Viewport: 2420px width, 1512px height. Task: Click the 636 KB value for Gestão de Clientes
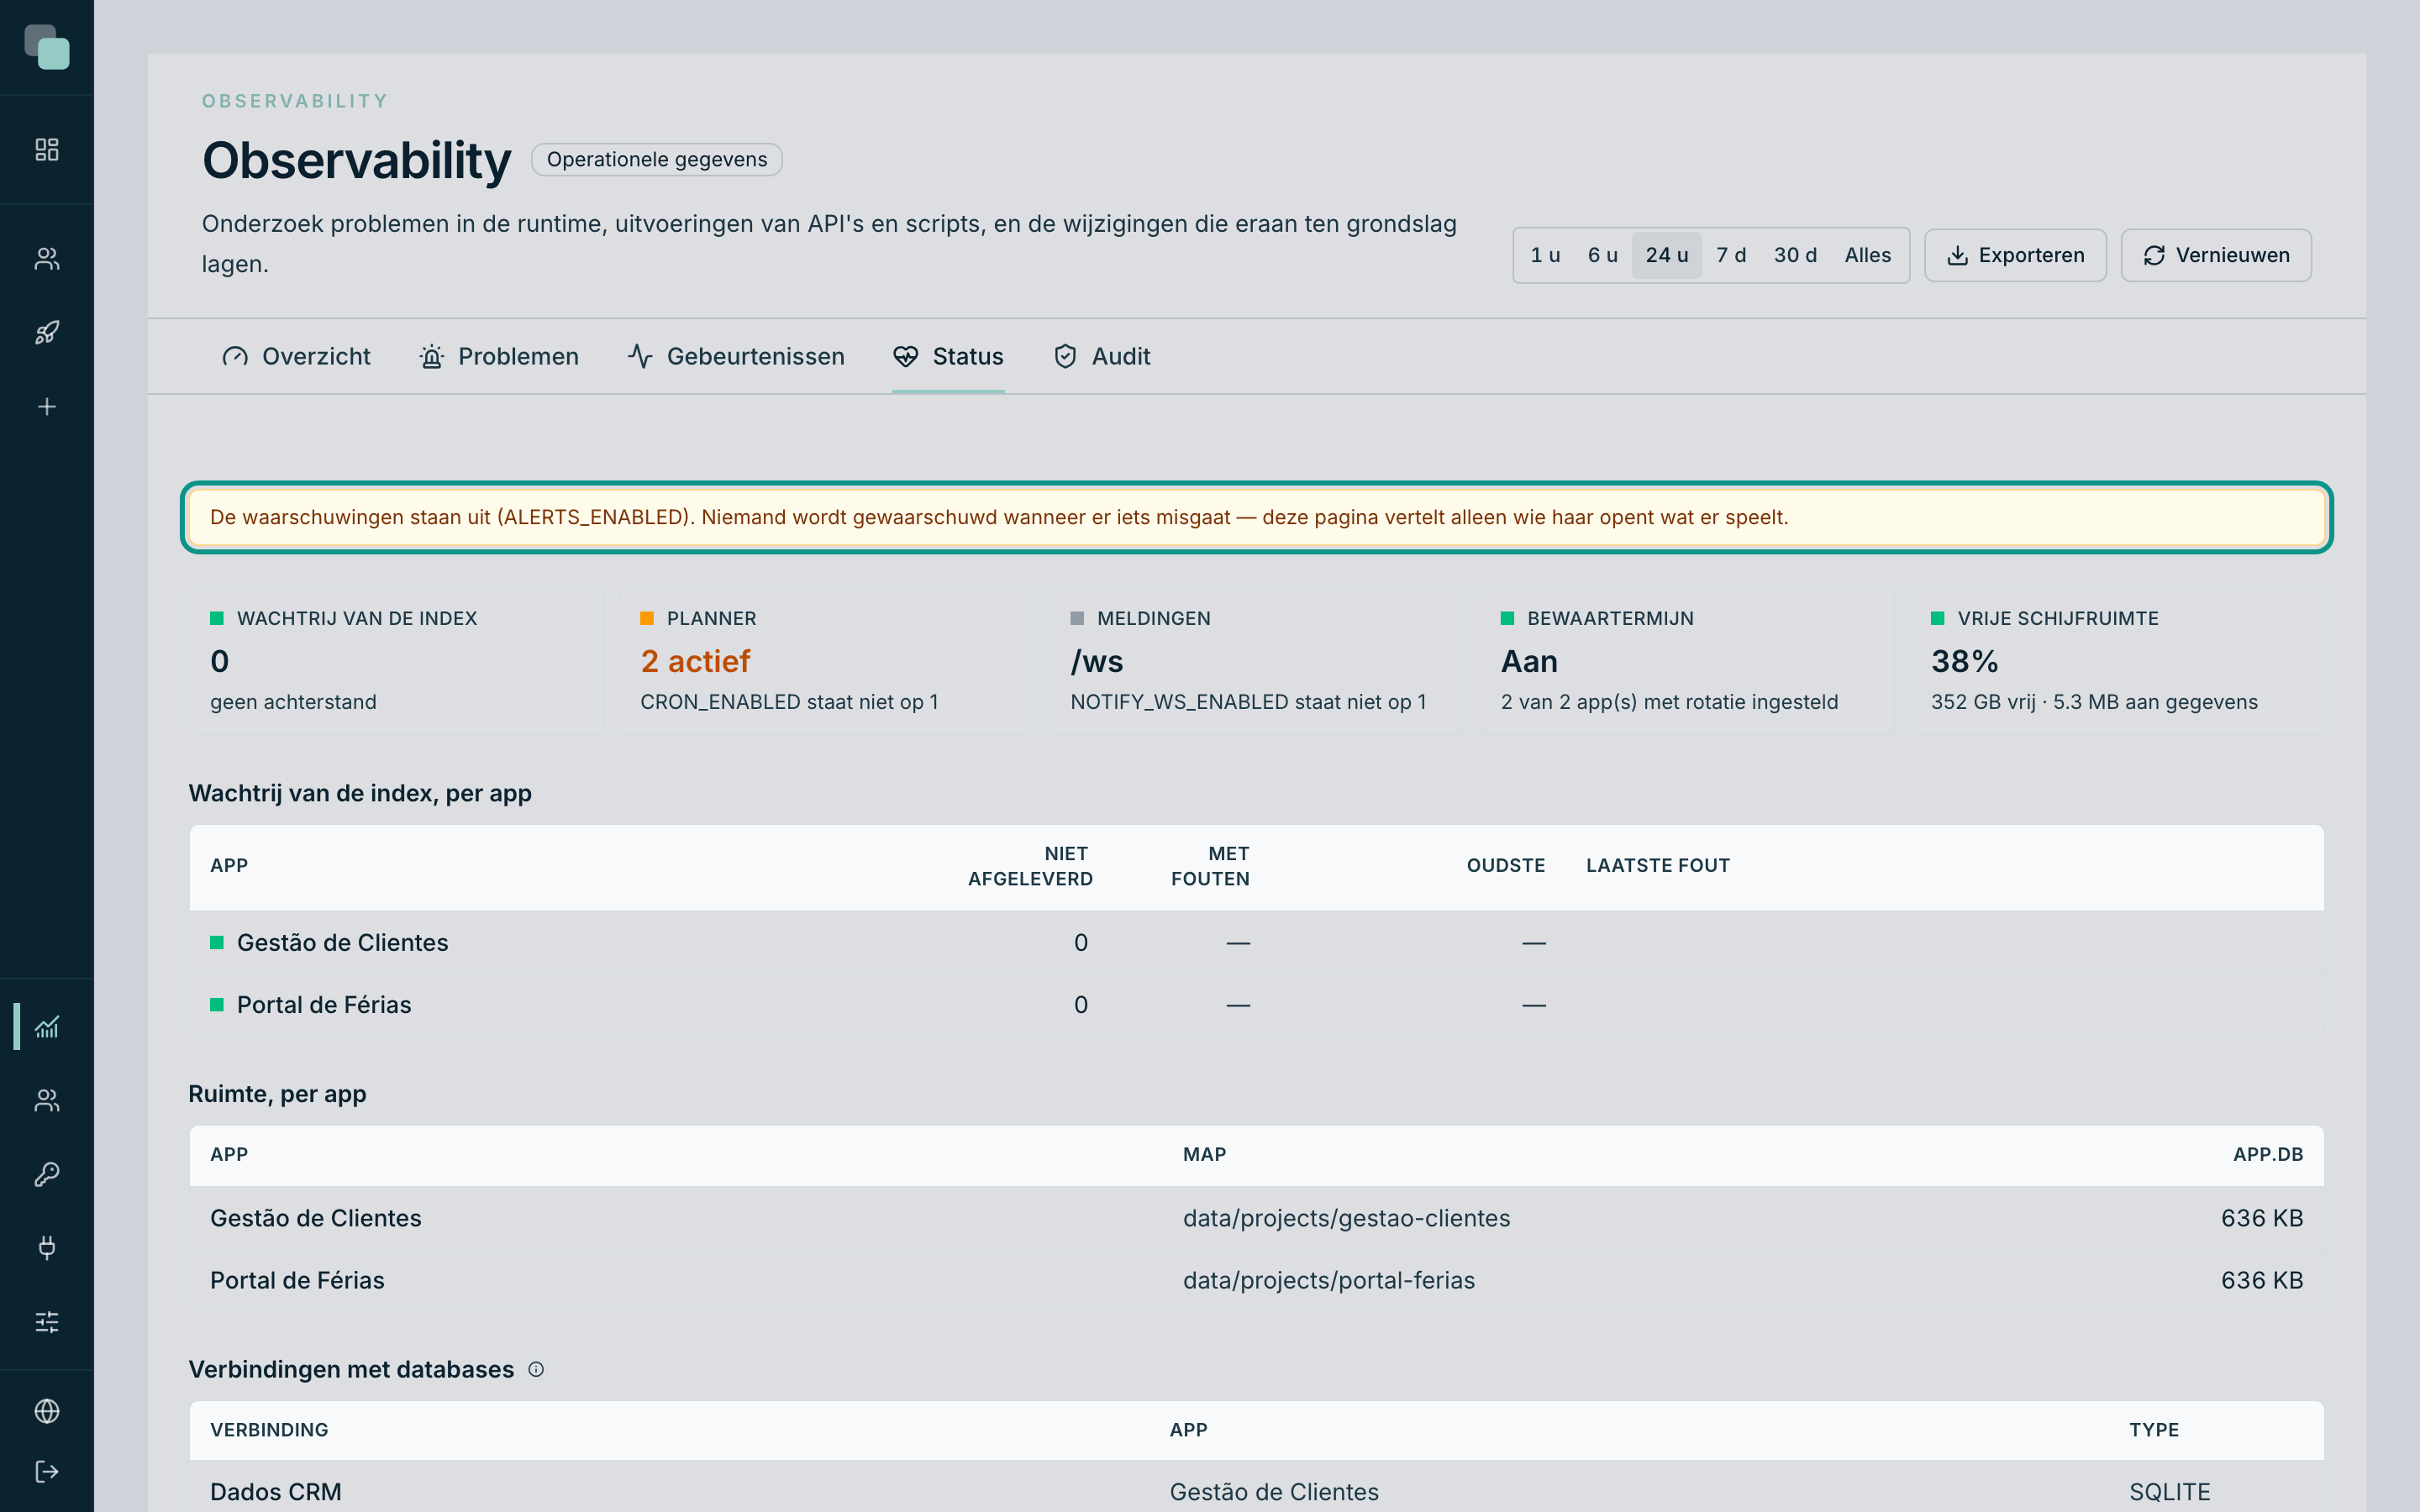pyautogui.click(x=2262, y=1218)
